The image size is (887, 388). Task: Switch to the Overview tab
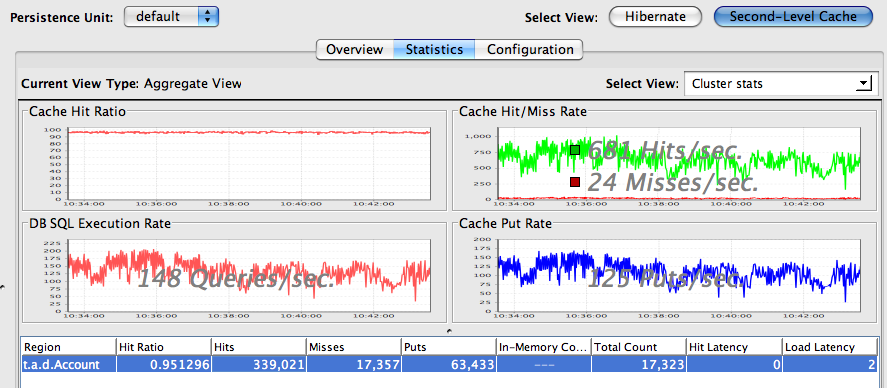[355, 50]
